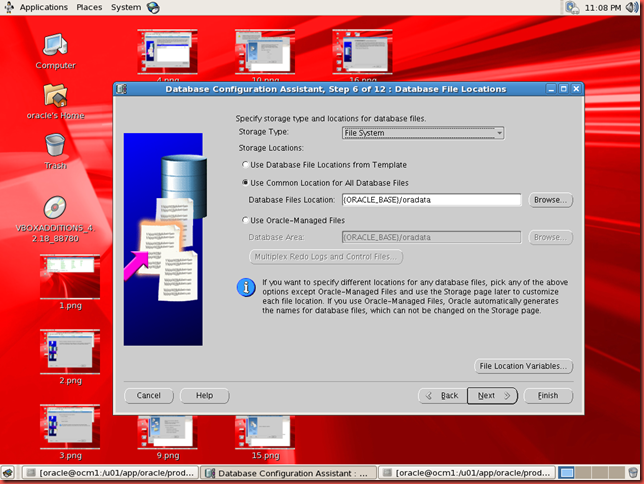Open File Location Variables
644x484 pixels.
[523, 366]
